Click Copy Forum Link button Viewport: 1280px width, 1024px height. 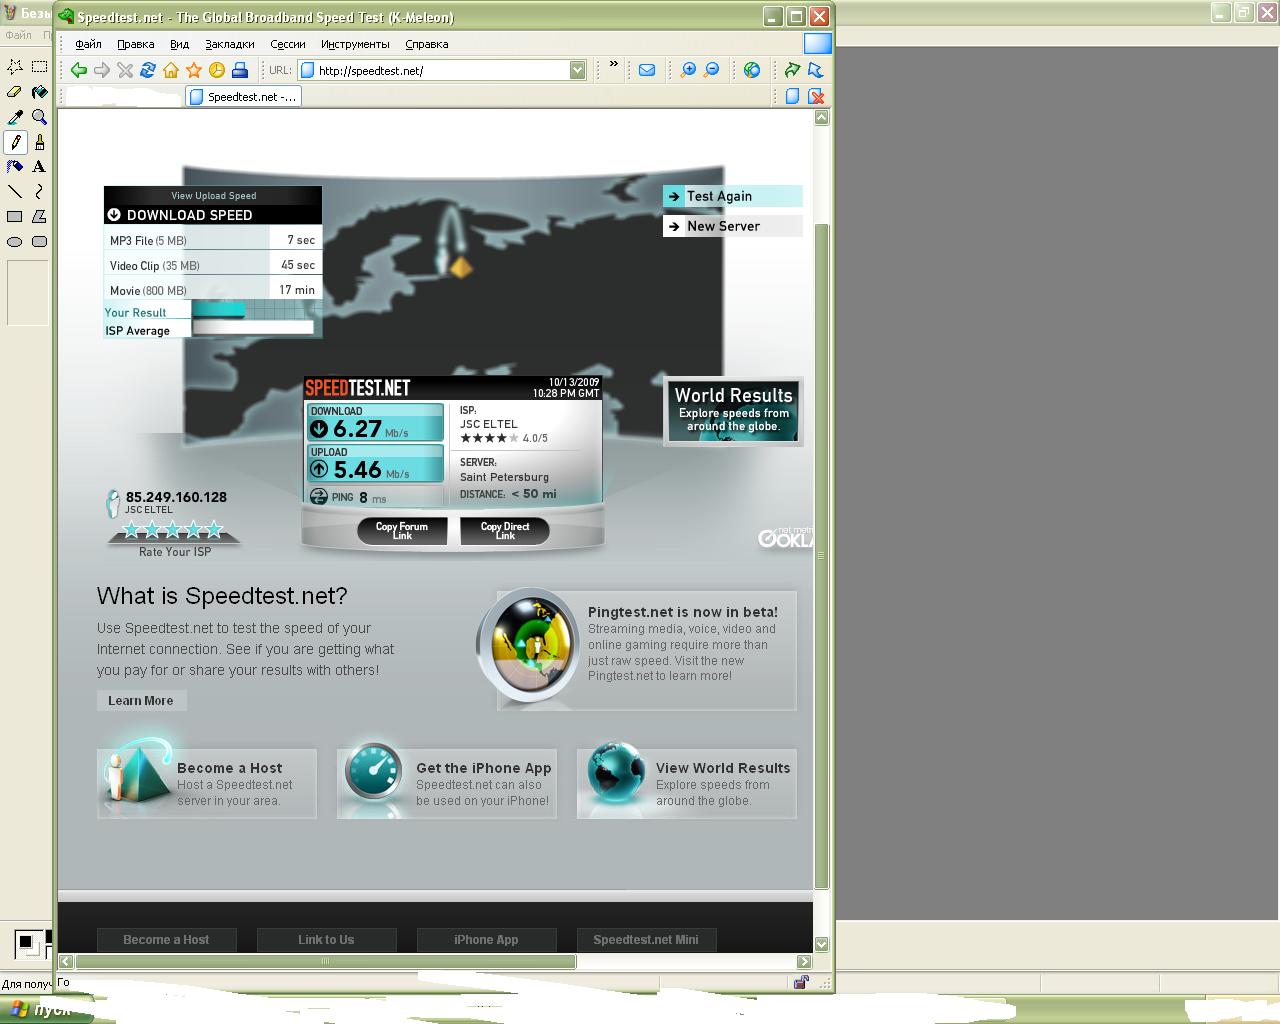(x=402, y=531)
